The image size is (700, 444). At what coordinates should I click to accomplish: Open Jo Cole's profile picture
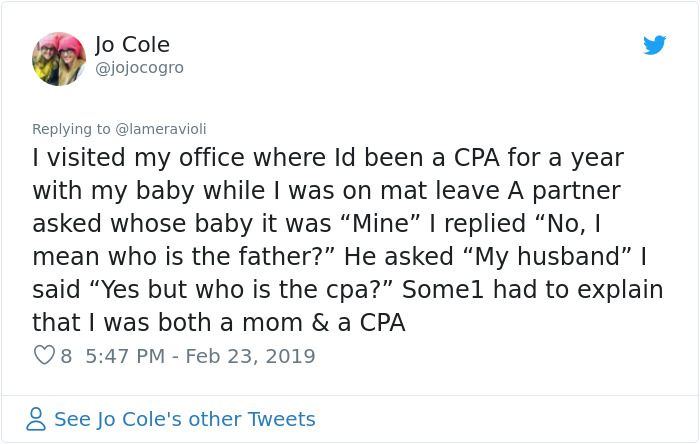(59, 58)
